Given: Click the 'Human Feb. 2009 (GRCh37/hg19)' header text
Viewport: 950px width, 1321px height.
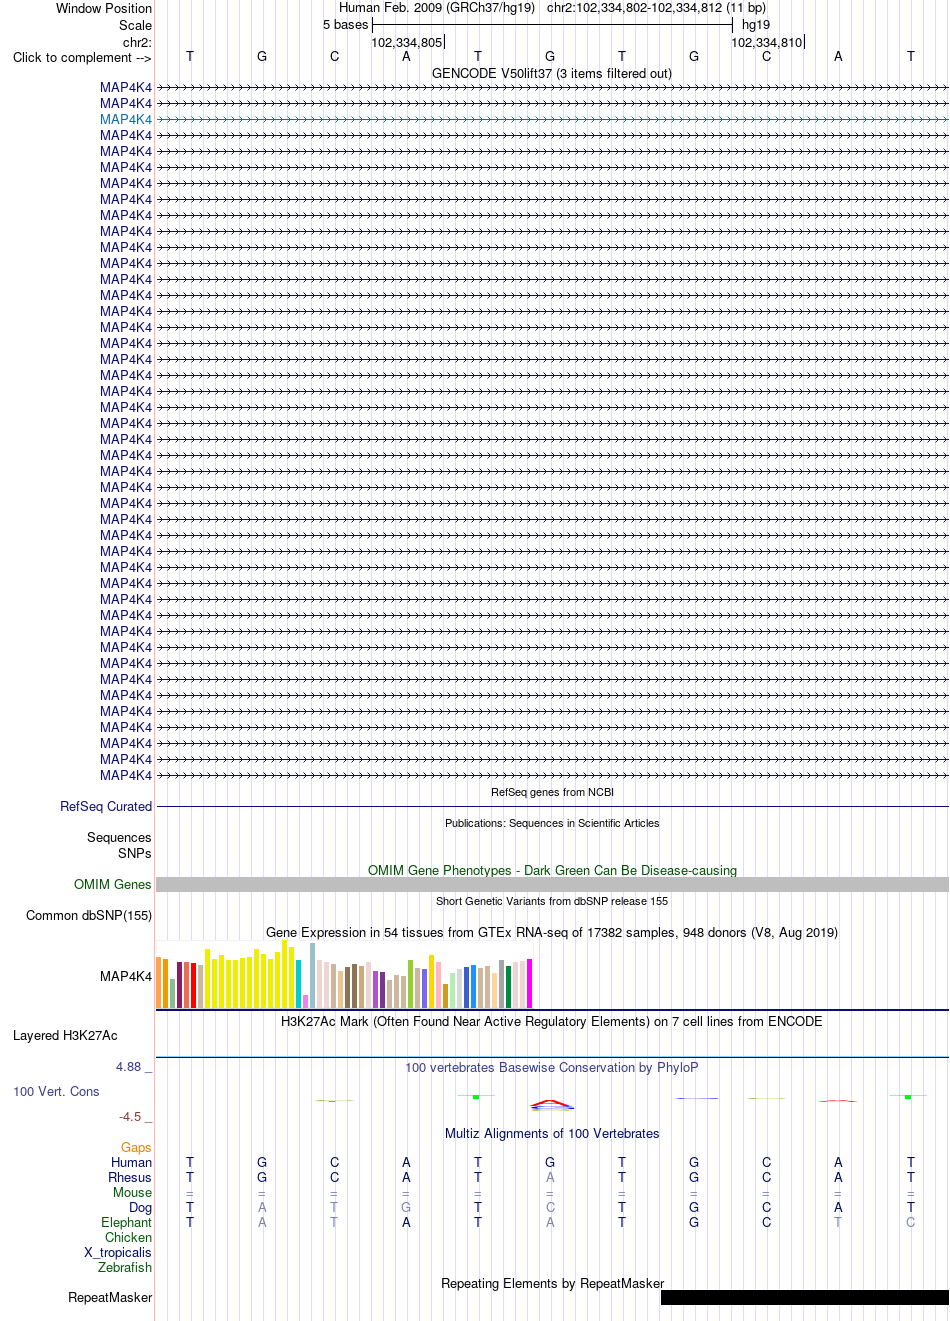Looking at the screenshot, I should (437, 7).
